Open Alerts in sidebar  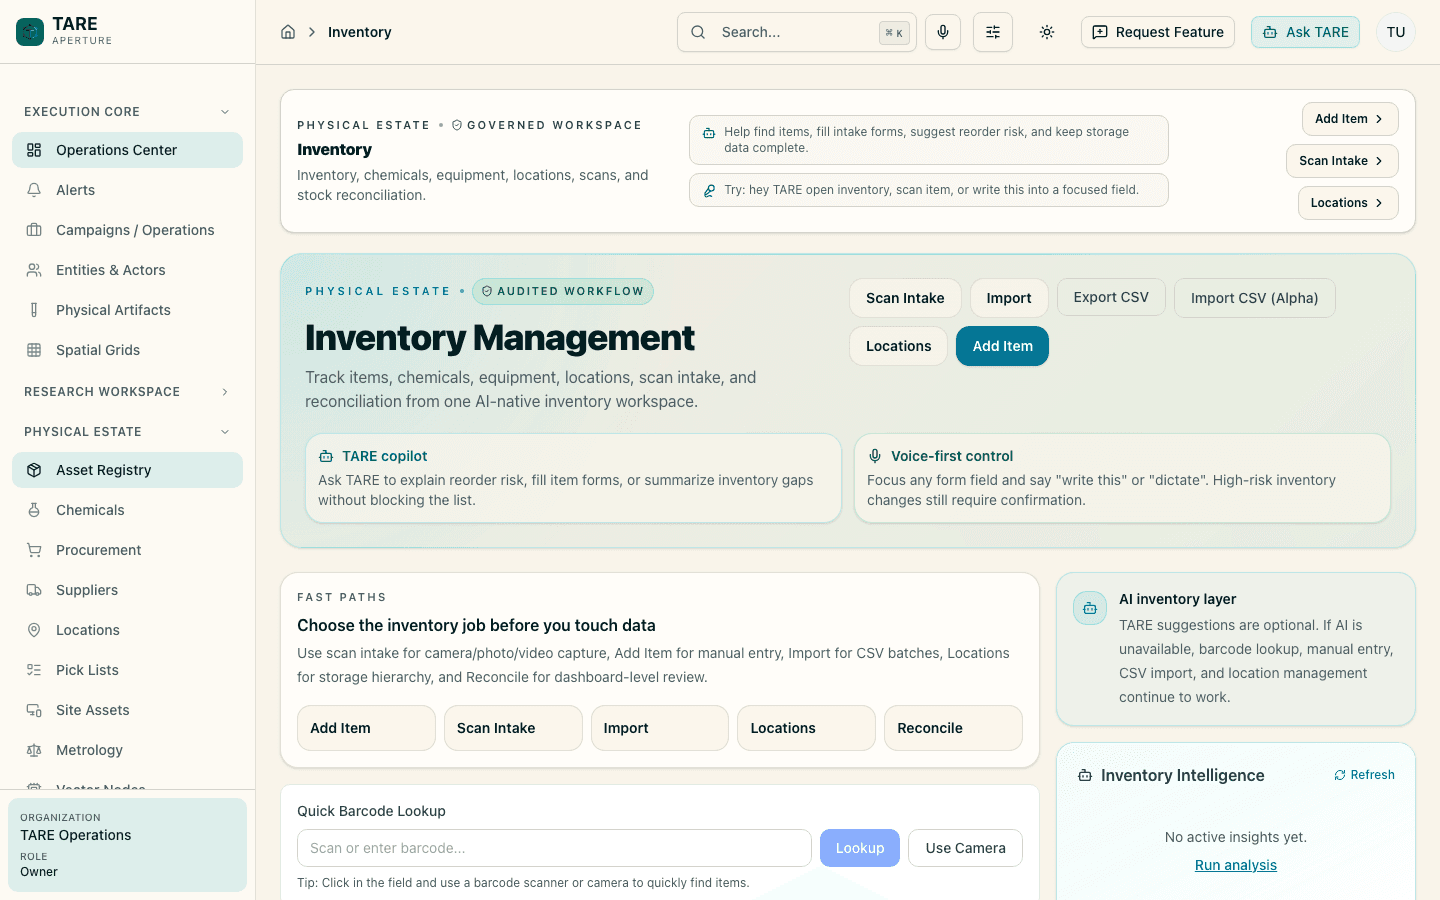(x=127, y=190)
